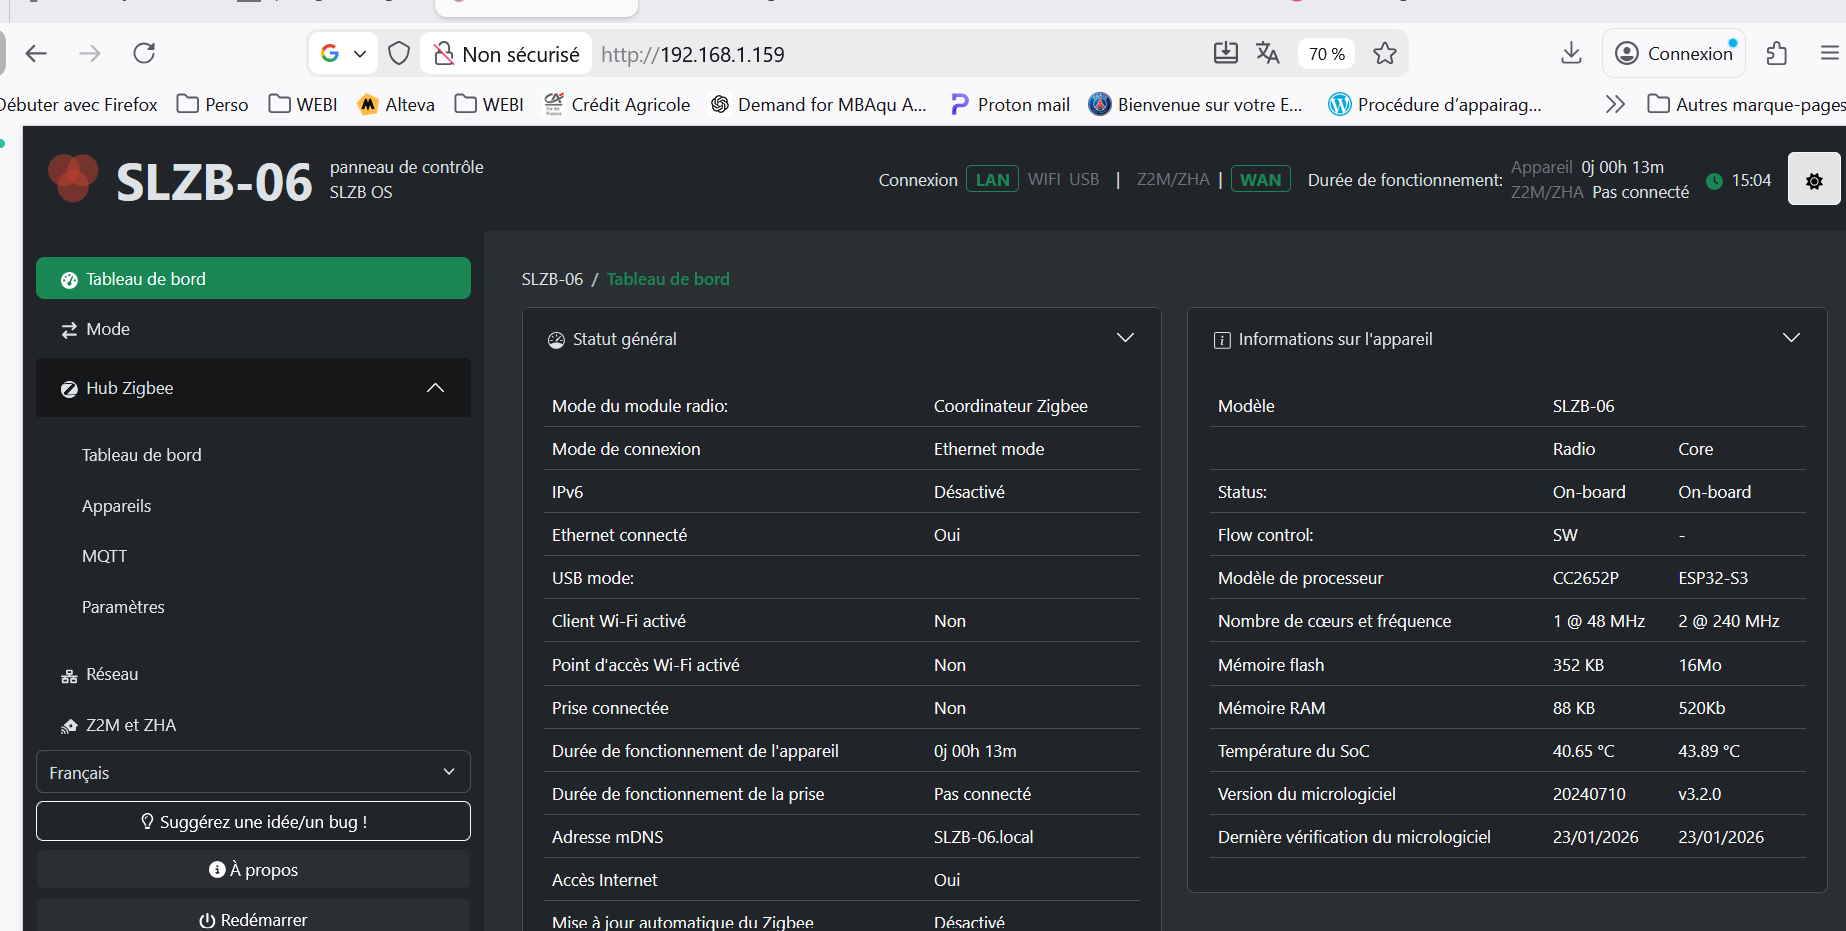Collapse Informations sur l'appareil panel
Image resolution: width=1846 pixels, height=931 pixels.
(1790, 338)
